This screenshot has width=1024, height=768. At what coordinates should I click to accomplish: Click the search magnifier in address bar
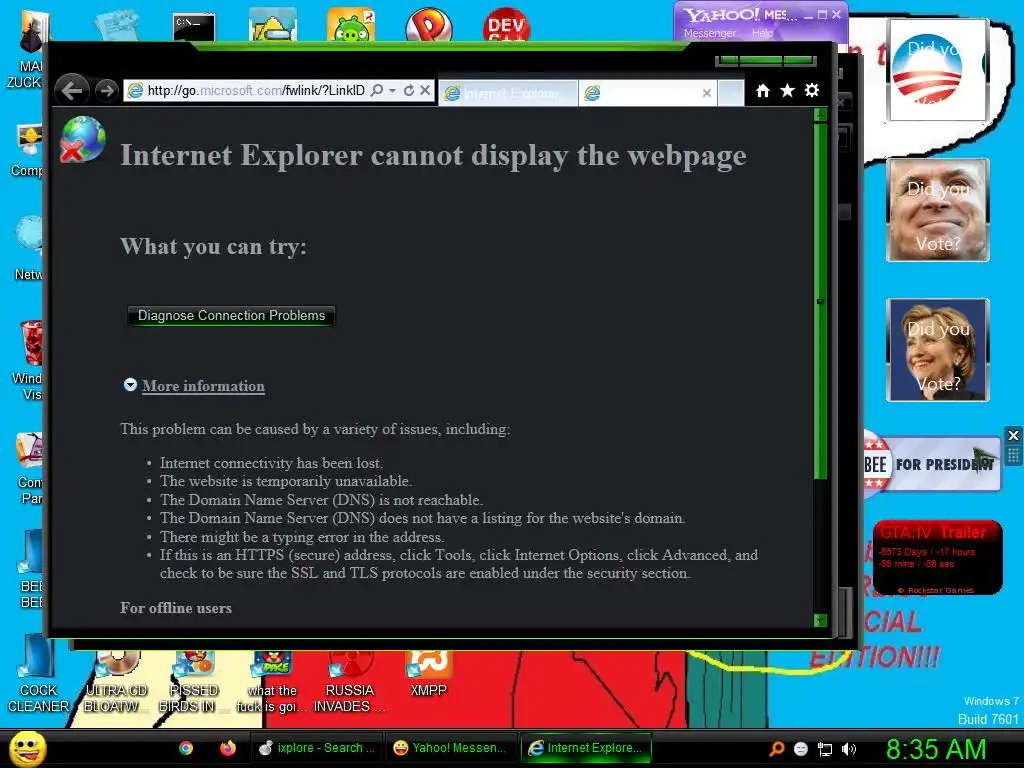(x=377, y=90)
